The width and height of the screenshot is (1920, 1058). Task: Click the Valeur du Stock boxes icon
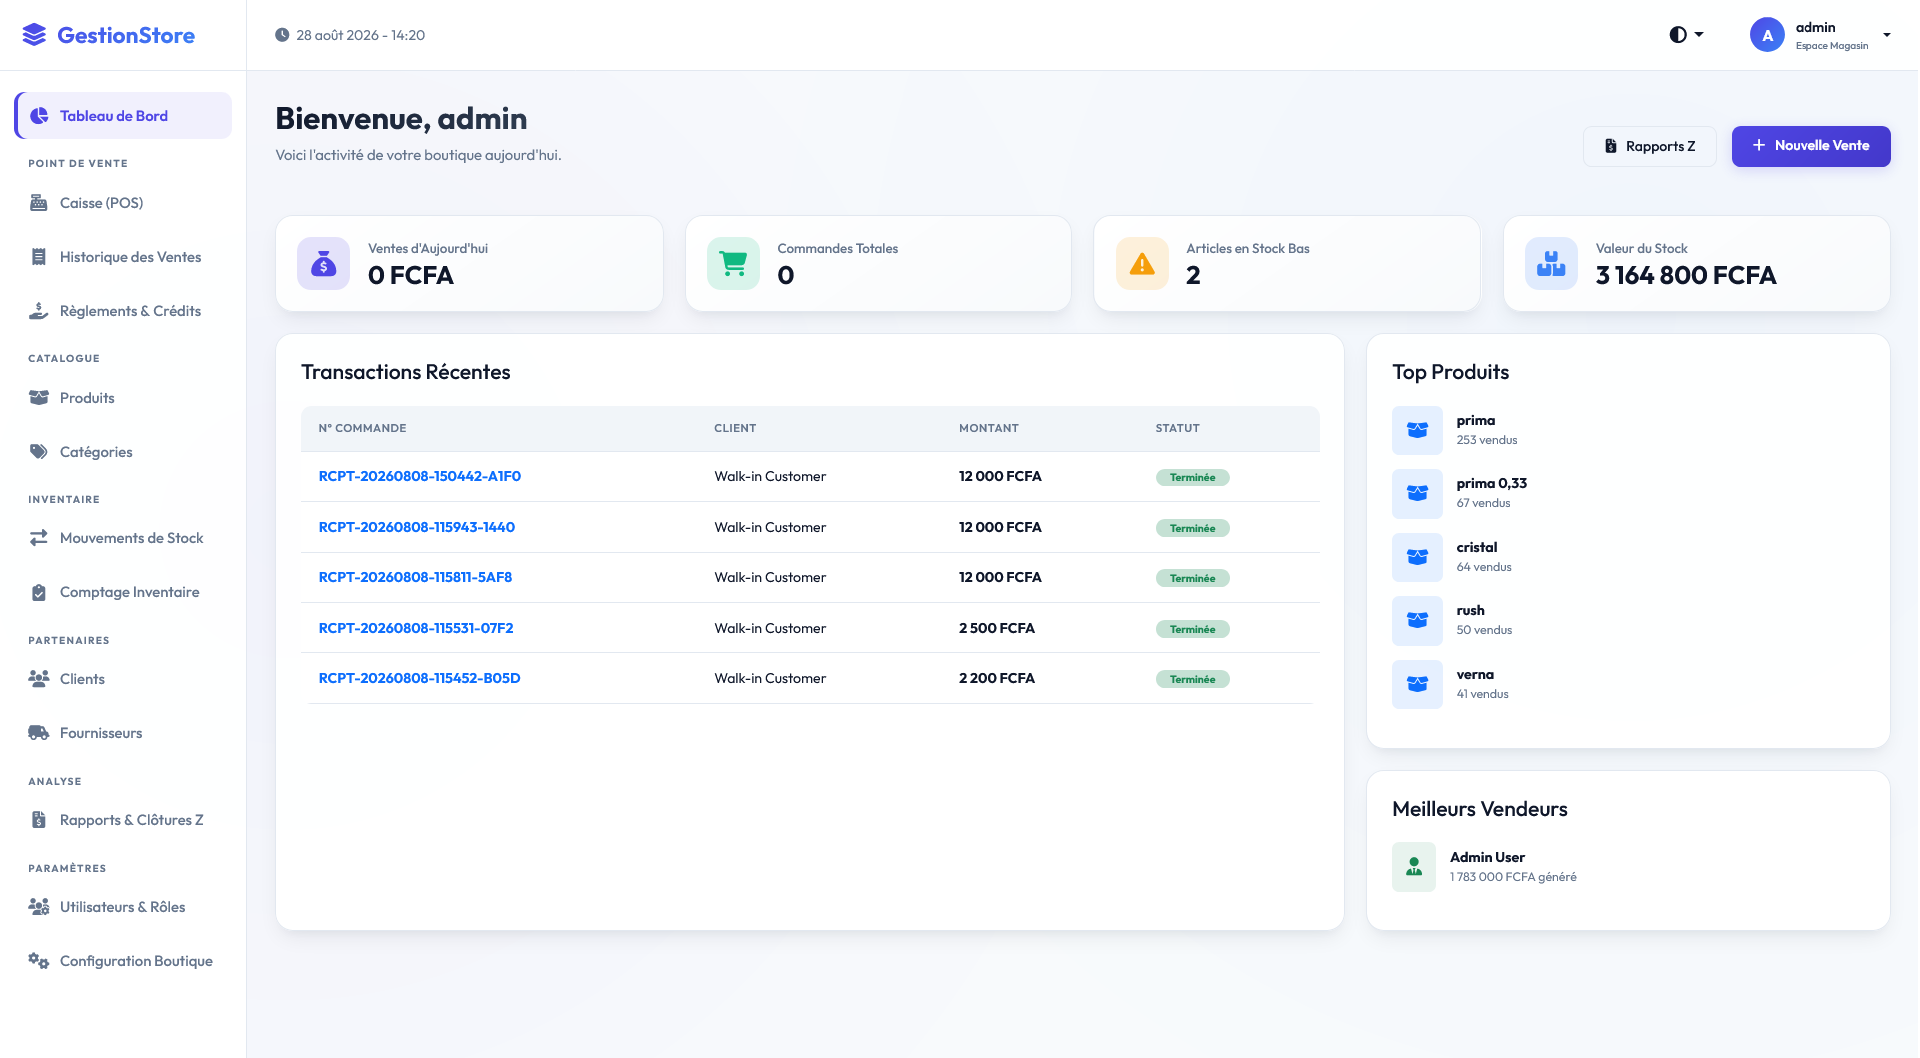[x=1551, y=264]
